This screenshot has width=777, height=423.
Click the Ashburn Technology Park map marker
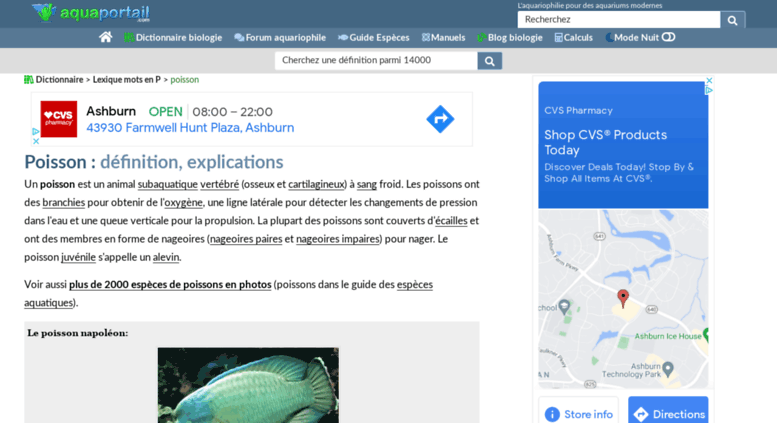tap(667, 369)
